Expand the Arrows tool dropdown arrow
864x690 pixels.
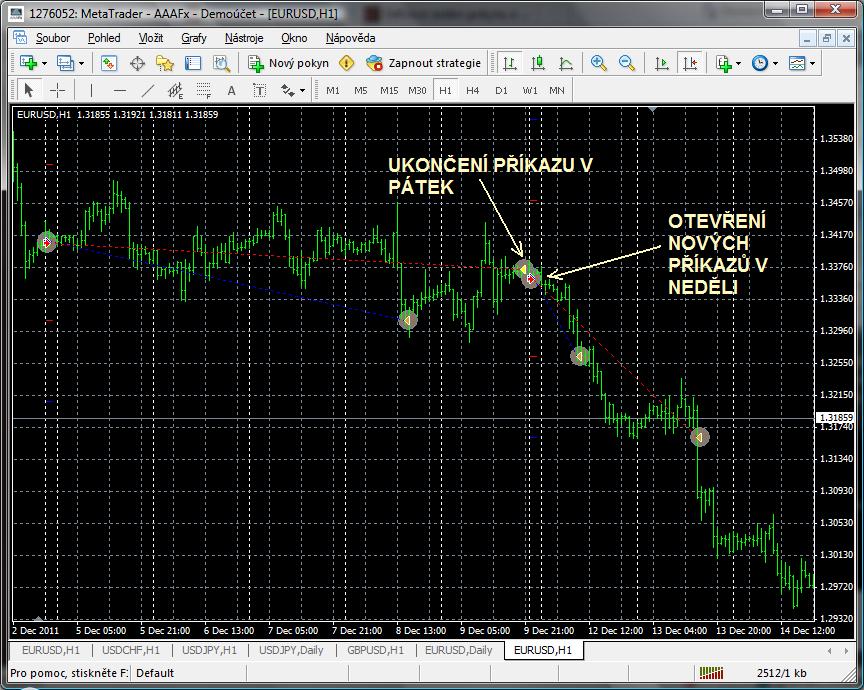(303, 90)
